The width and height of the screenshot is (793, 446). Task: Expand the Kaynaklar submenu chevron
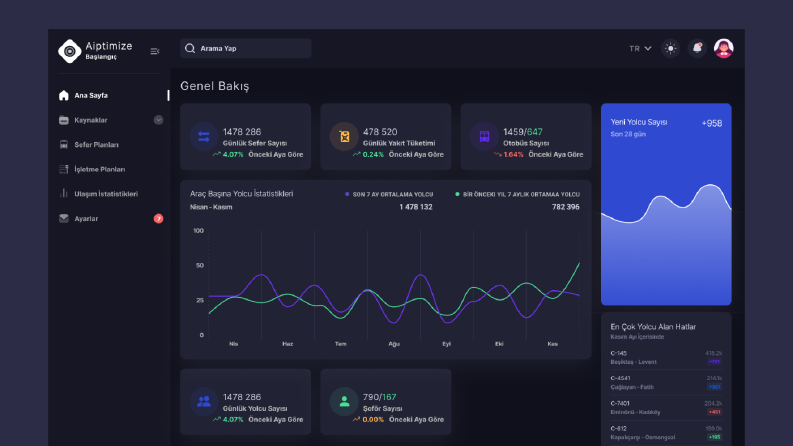pos(158,120)
